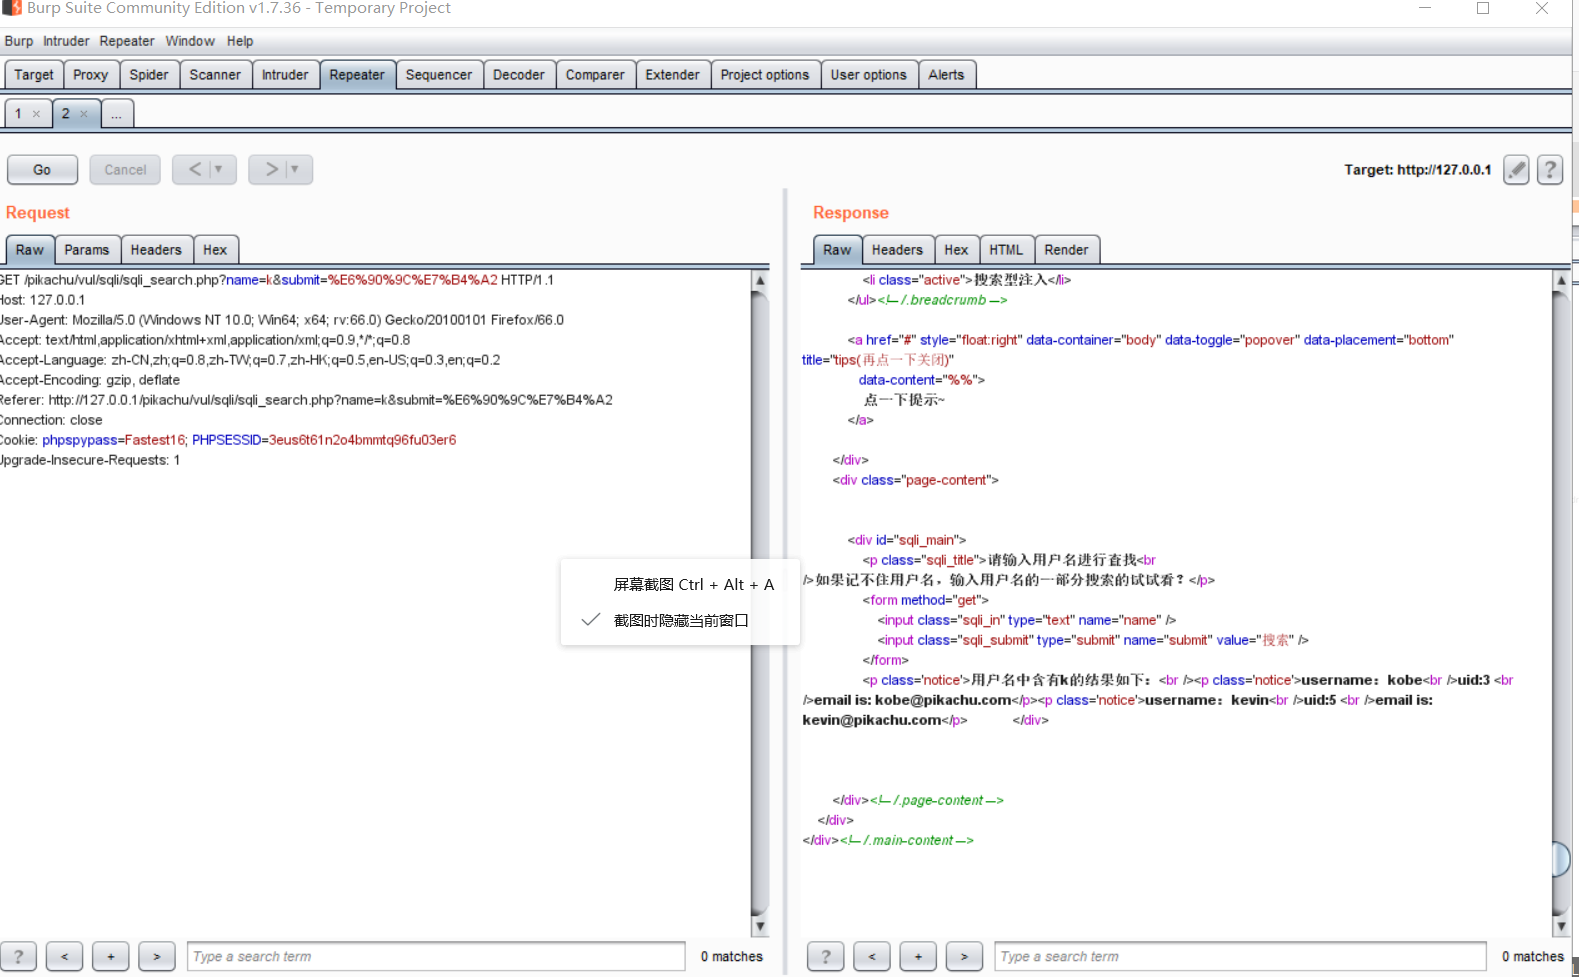Image resolution: width=1579 pixels, height=977 pixels.
Task: Open the Repeater help question mark icon
Action: (x=1550, y=170)
